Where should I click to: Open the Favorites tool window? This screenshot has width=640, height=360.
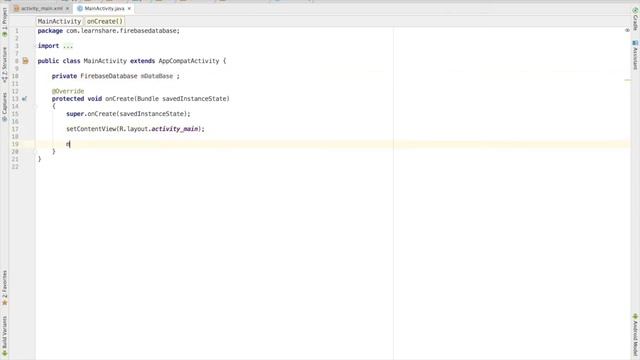pyautogui.click(x=4, y=288)
